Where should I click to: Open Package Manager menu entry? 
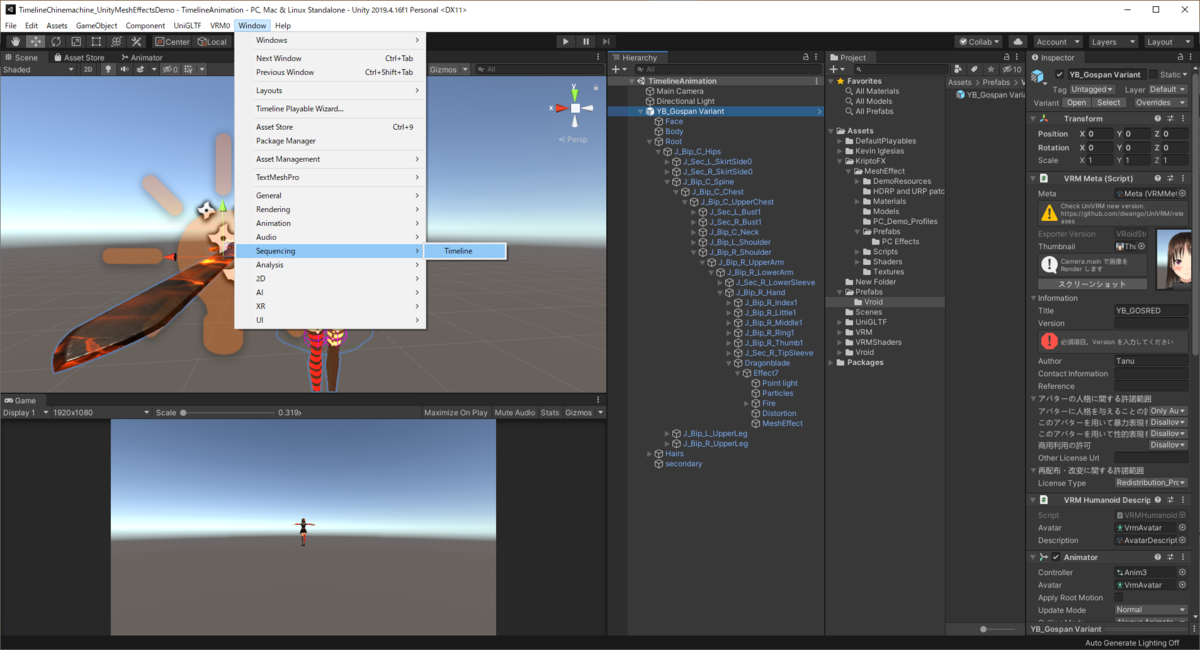(x=286, y=141)
